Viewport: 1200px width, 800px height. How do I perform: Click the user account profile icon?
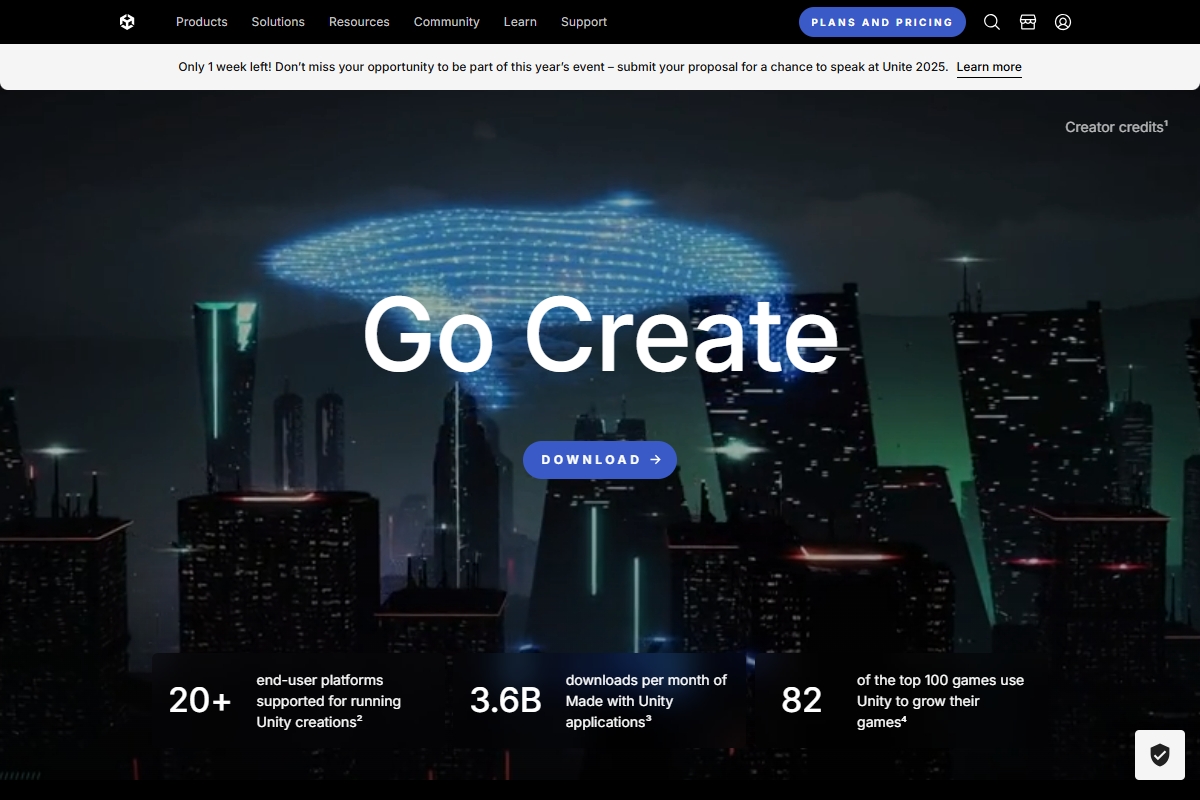(1063, 22)
